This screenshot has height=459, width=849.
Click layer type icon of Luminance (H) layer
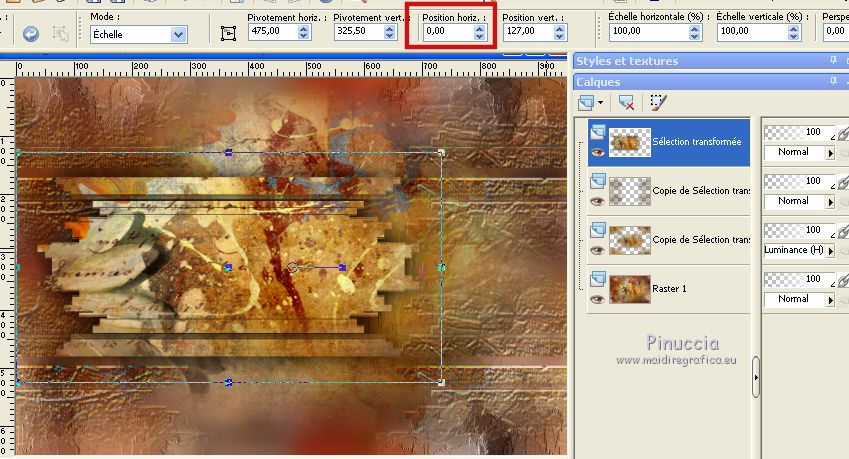(x=598, y=230)
